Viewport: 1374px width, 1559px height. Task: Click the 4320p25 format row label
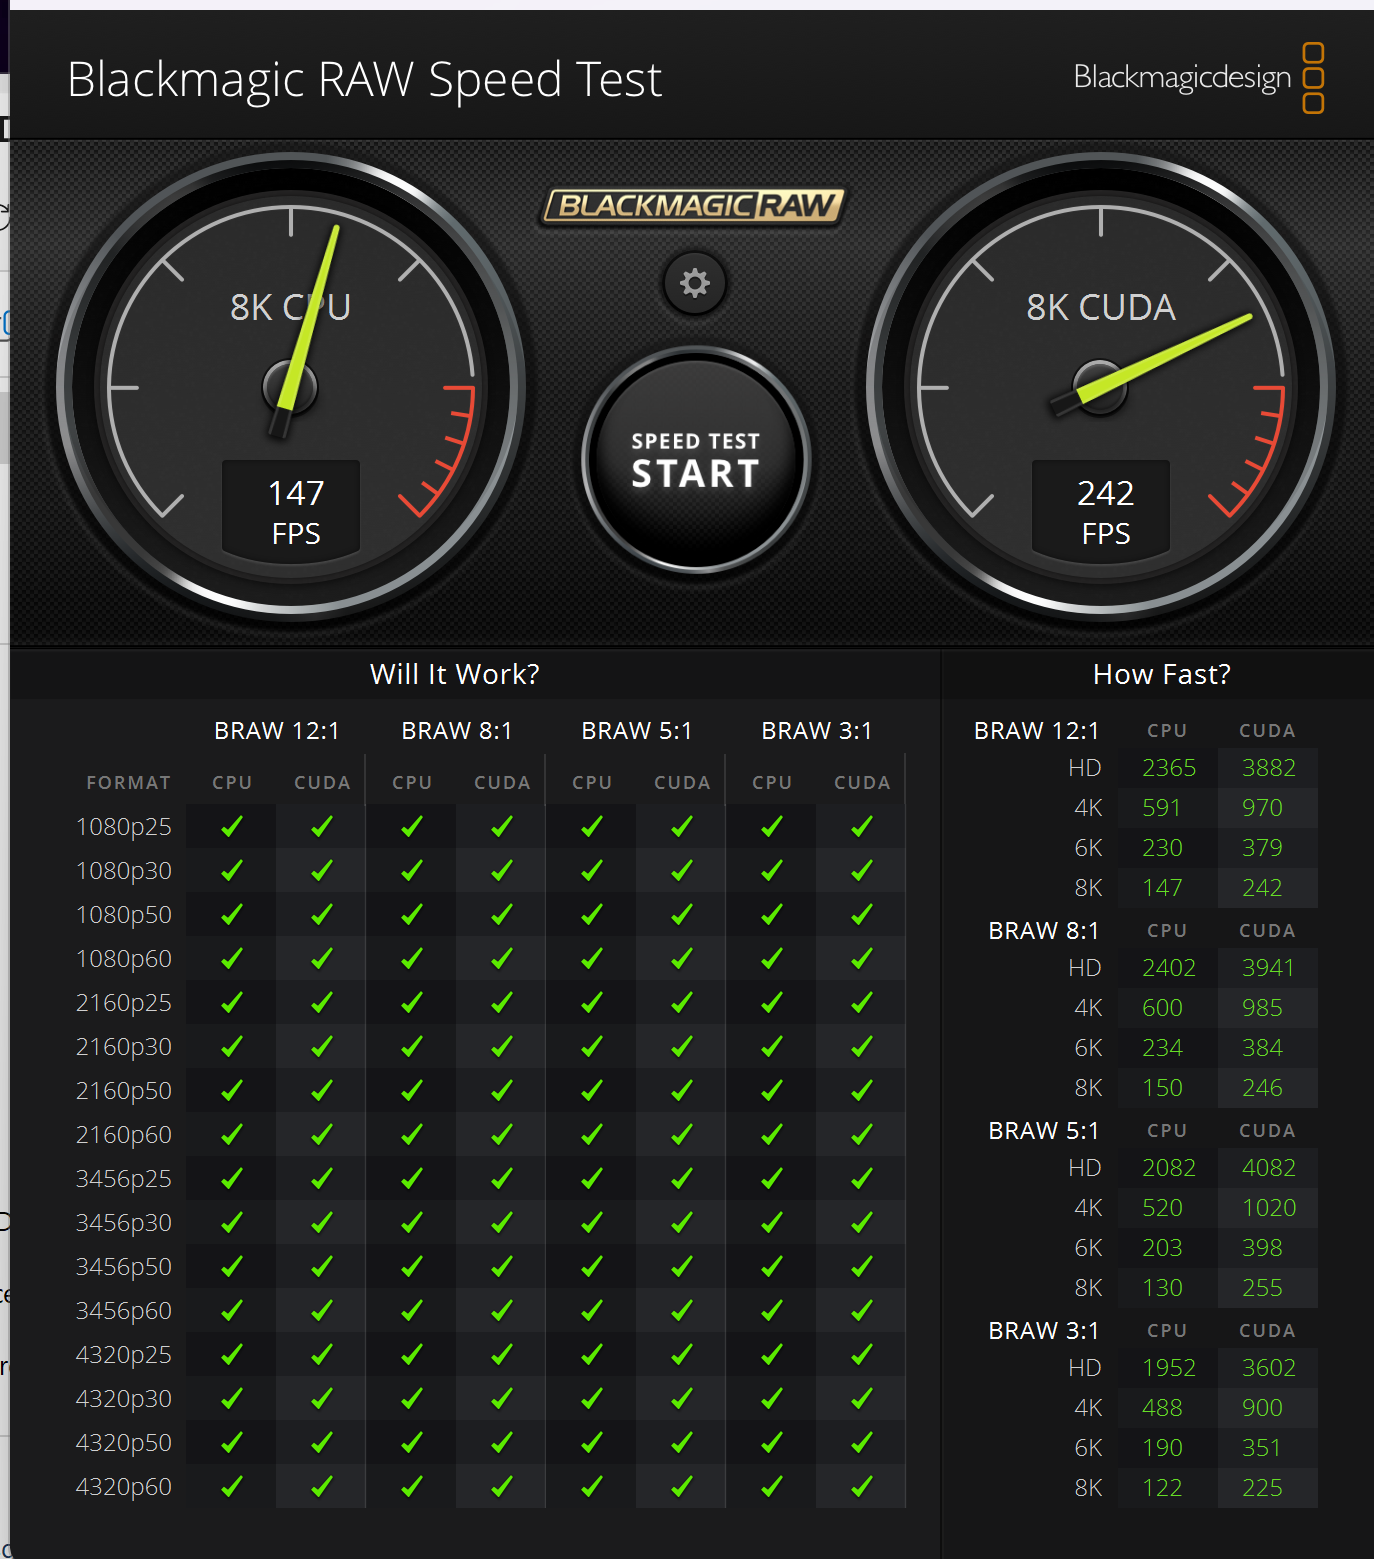[124, 1355]
